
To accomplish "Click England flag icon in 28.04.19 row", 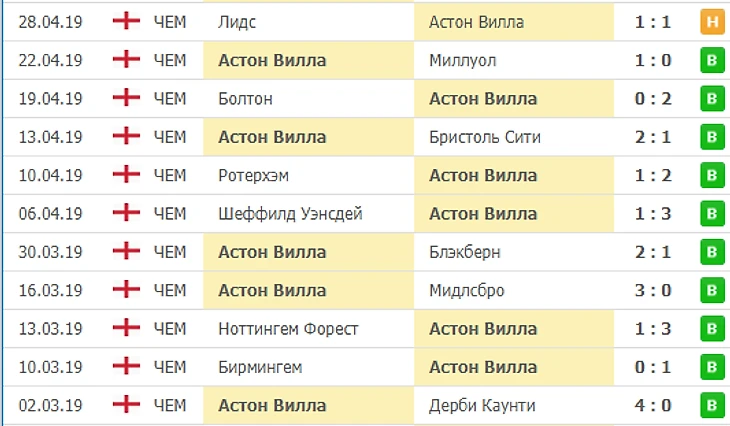I will click(128, 22).
